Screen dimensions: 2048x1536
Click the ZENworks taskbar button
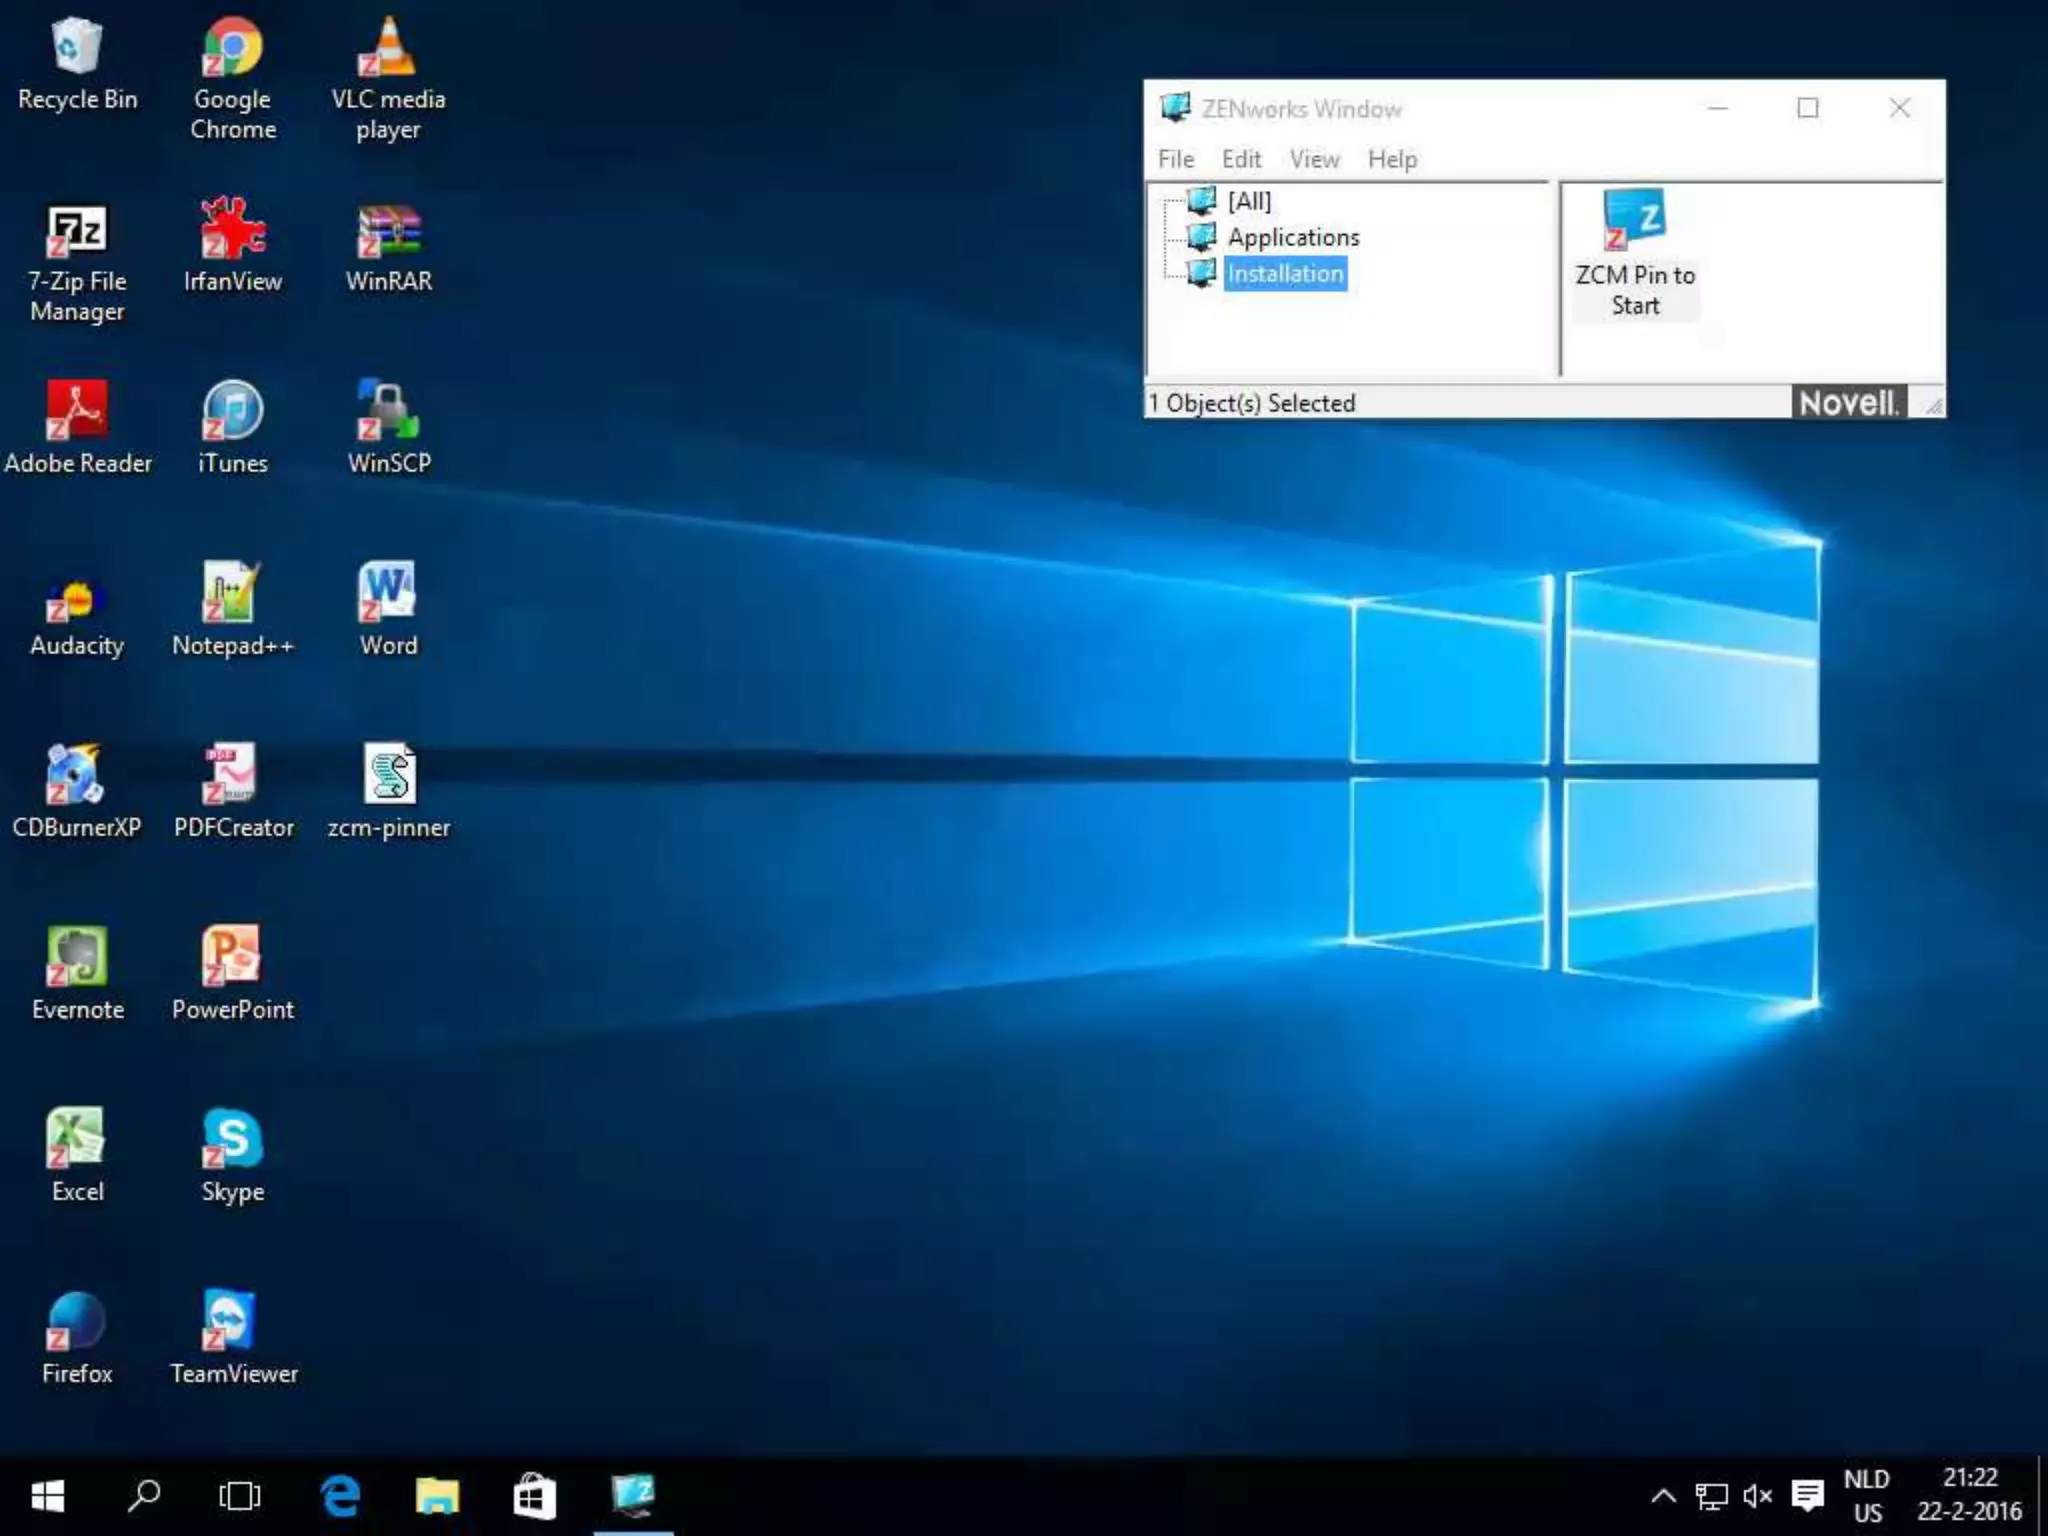coord(633,1496)
